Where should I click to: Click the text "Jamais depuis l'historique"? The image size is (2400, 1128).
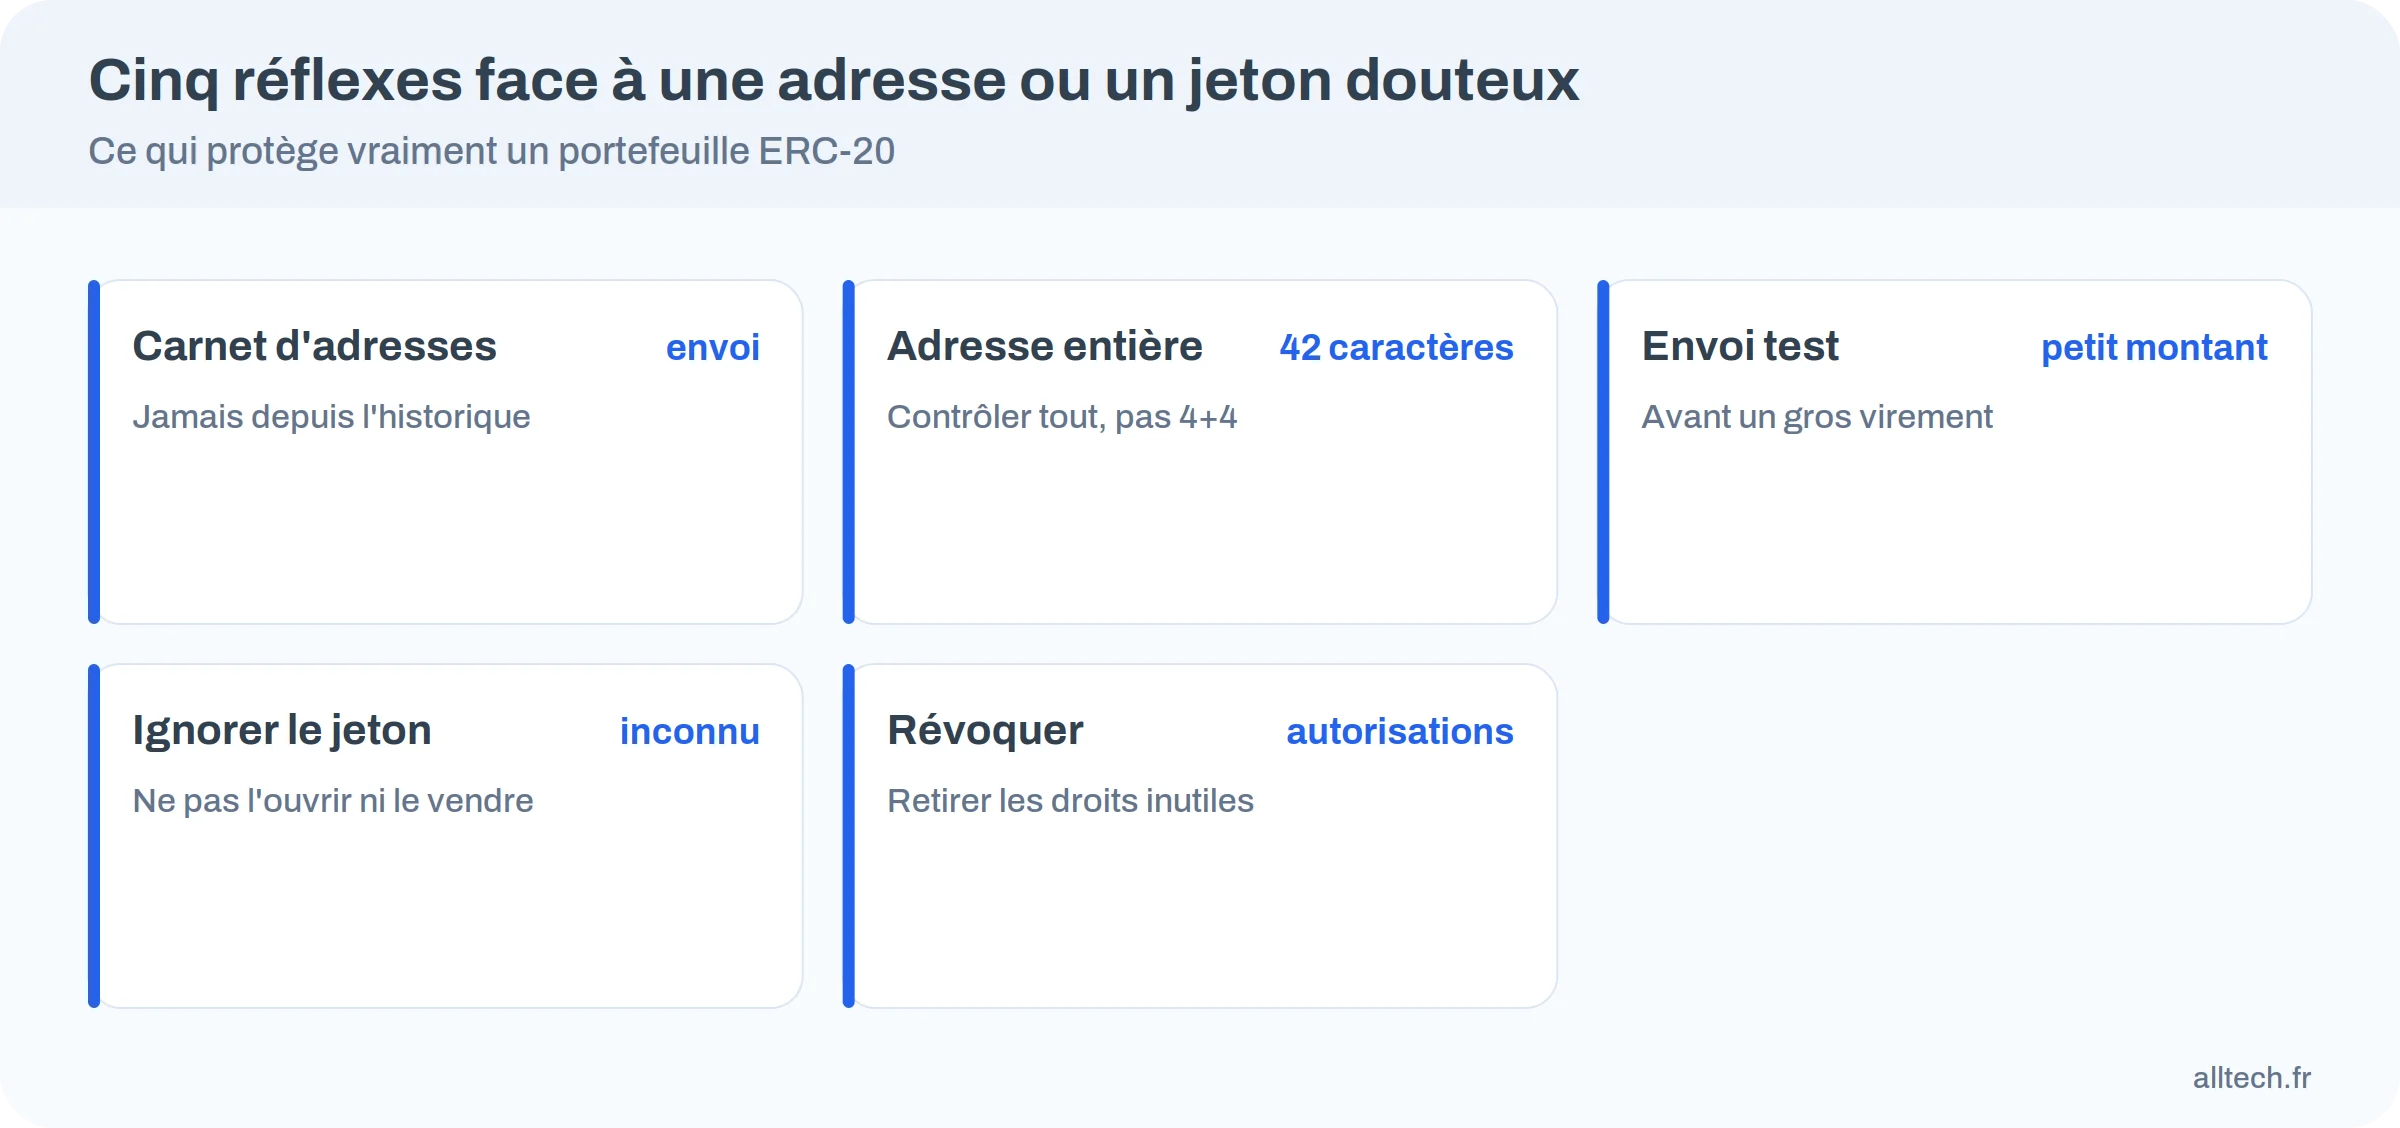pyautogui.click(x=331, y=416)
